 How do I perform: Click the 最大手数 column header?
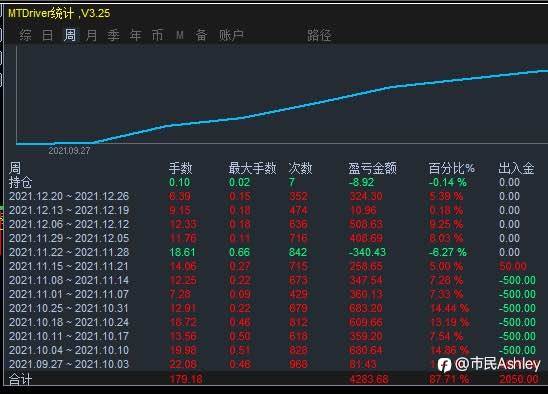[x=252, y=168]
